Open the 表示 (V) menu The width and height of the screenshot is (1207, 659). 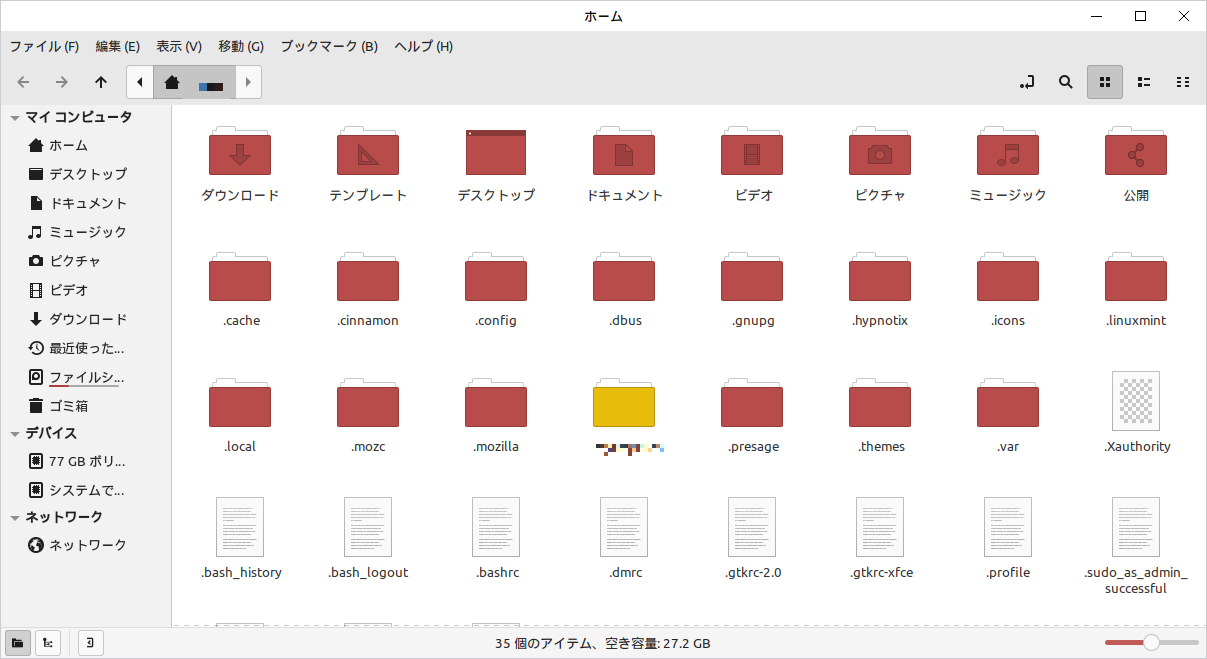click(x=179, y=46)
